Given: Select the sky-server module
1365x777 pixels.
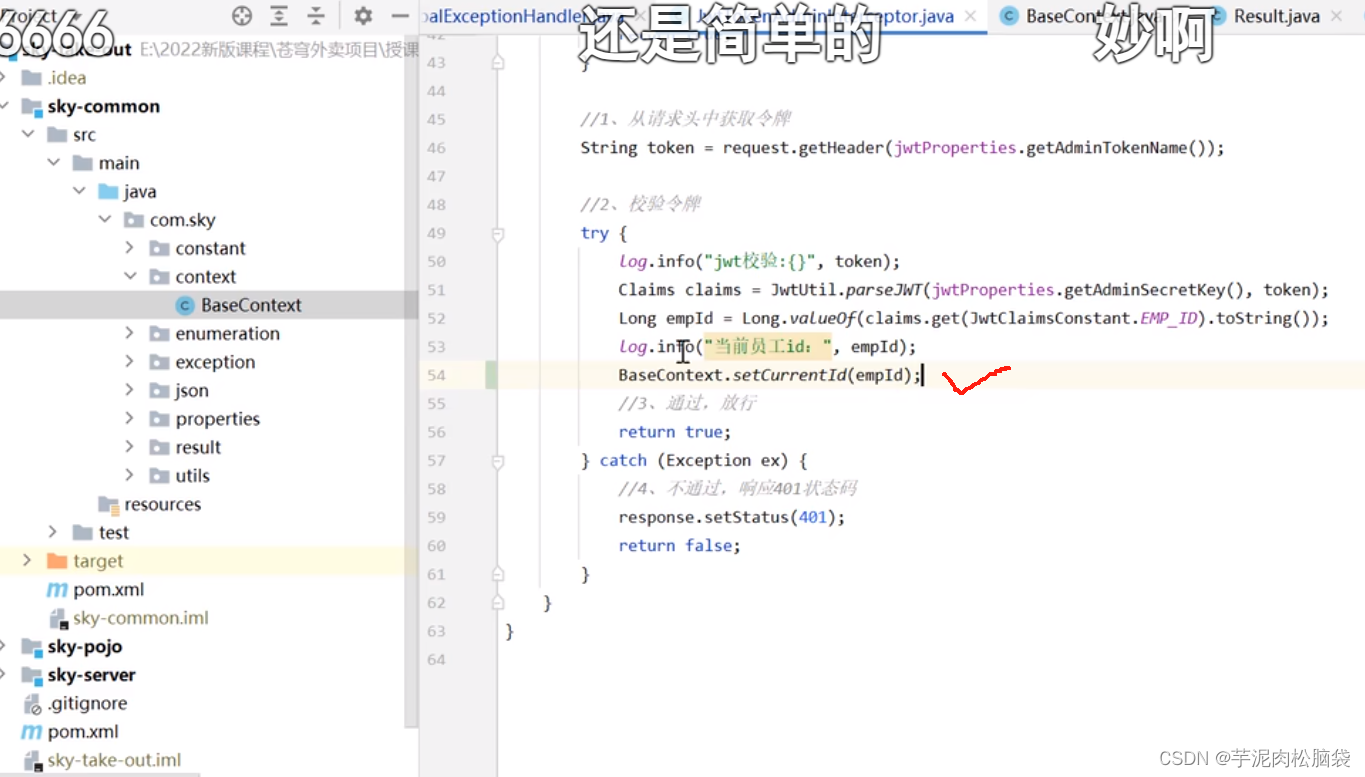Looking at the screenshot, I should click(91, 675).
